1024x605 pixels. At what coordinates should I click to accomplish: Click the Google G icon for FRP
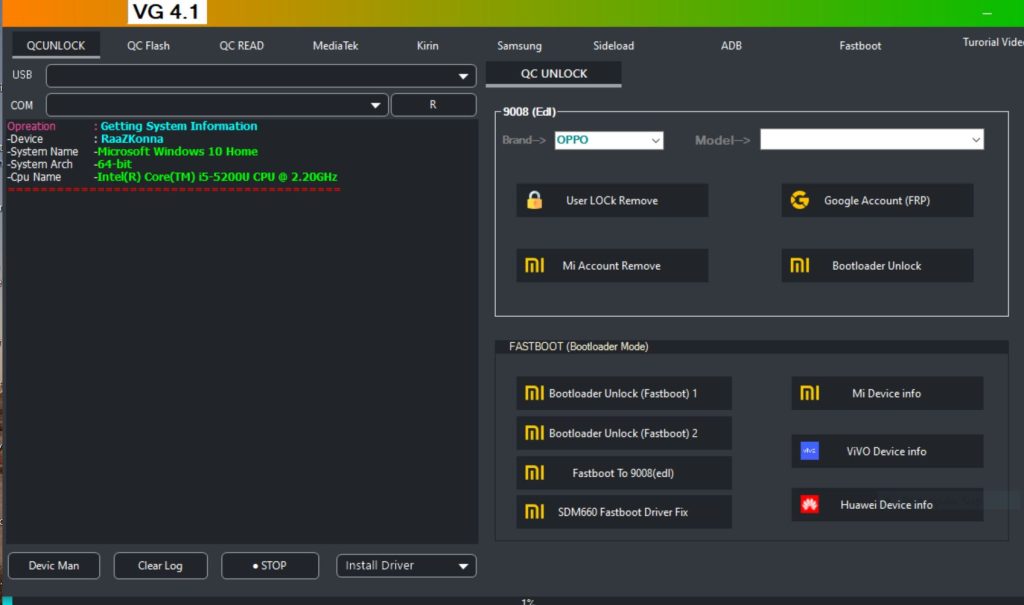pyautogui.click(x=799, y=200)
